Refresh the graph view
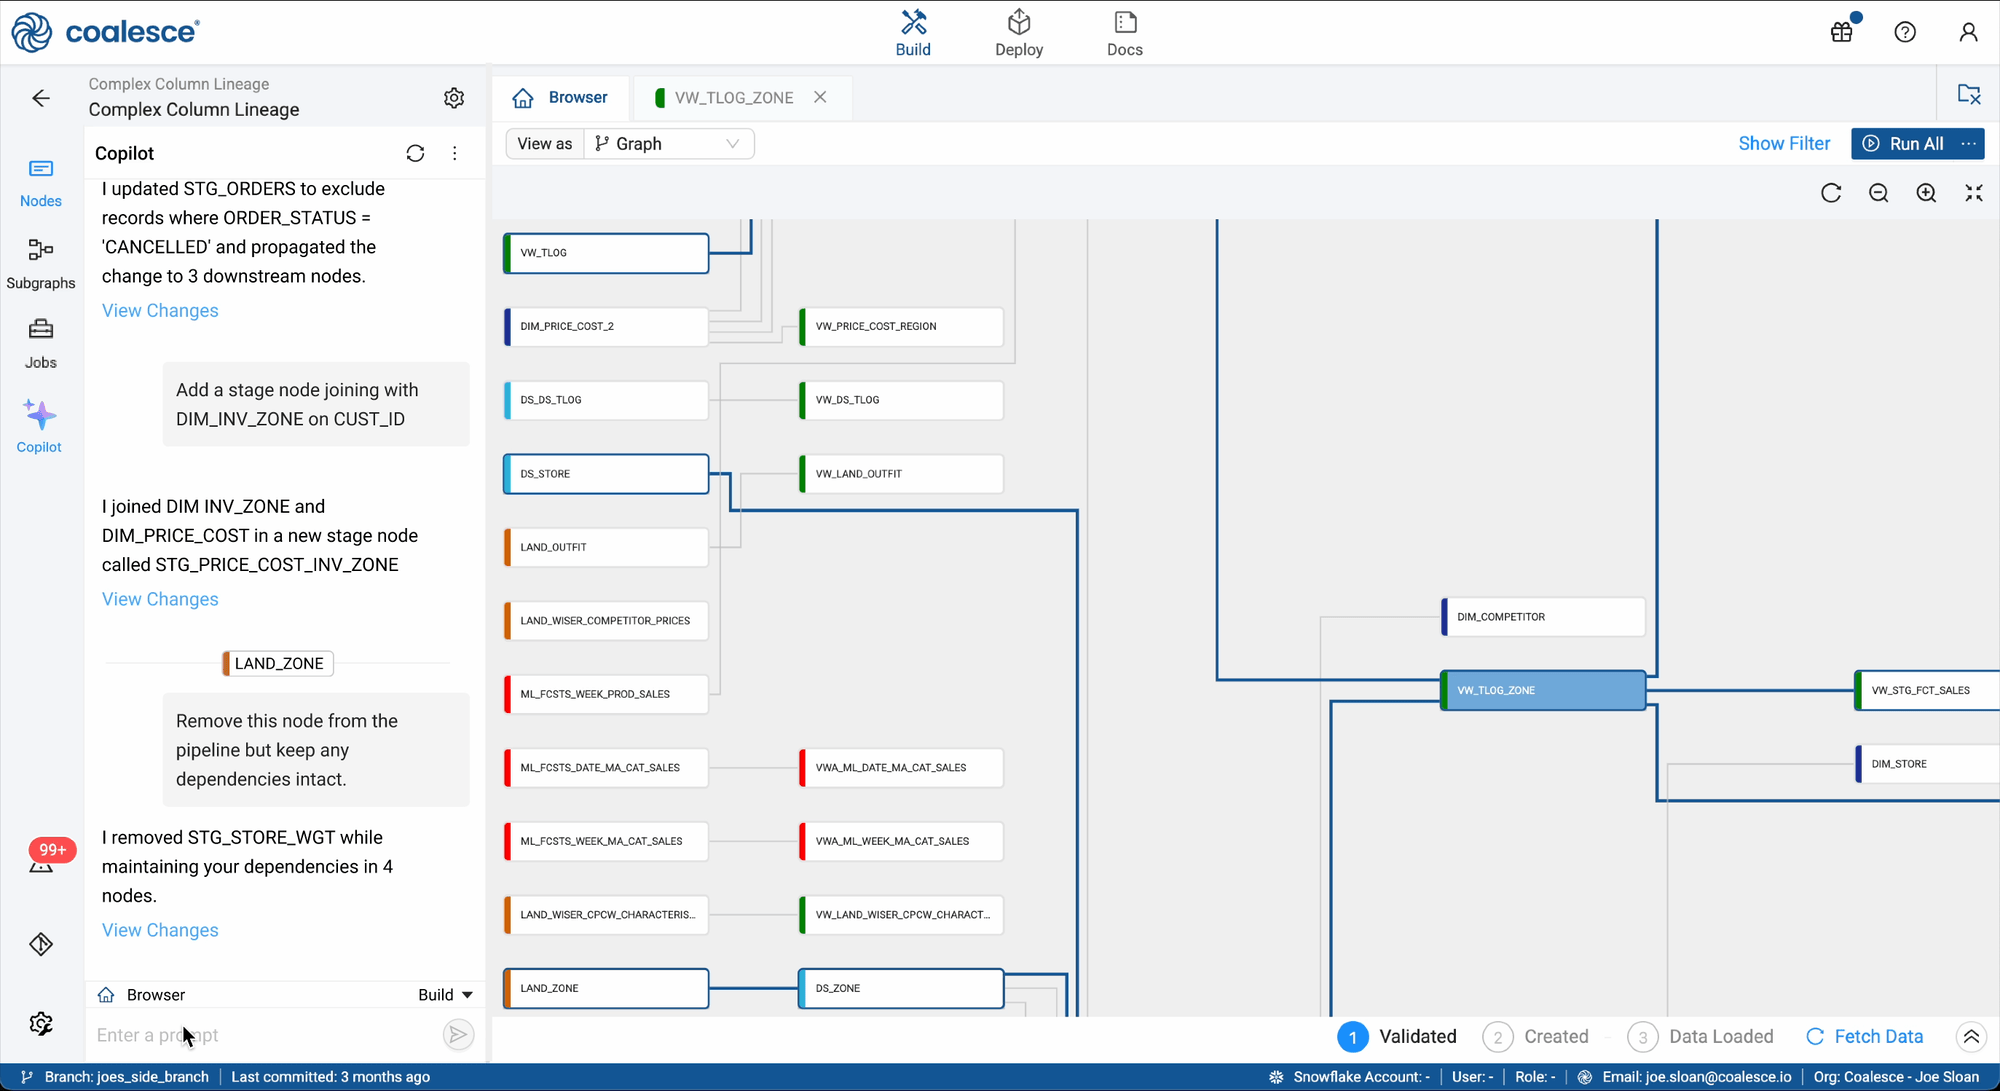Screen dimensions: 2000x1091 click(1831, 193)
